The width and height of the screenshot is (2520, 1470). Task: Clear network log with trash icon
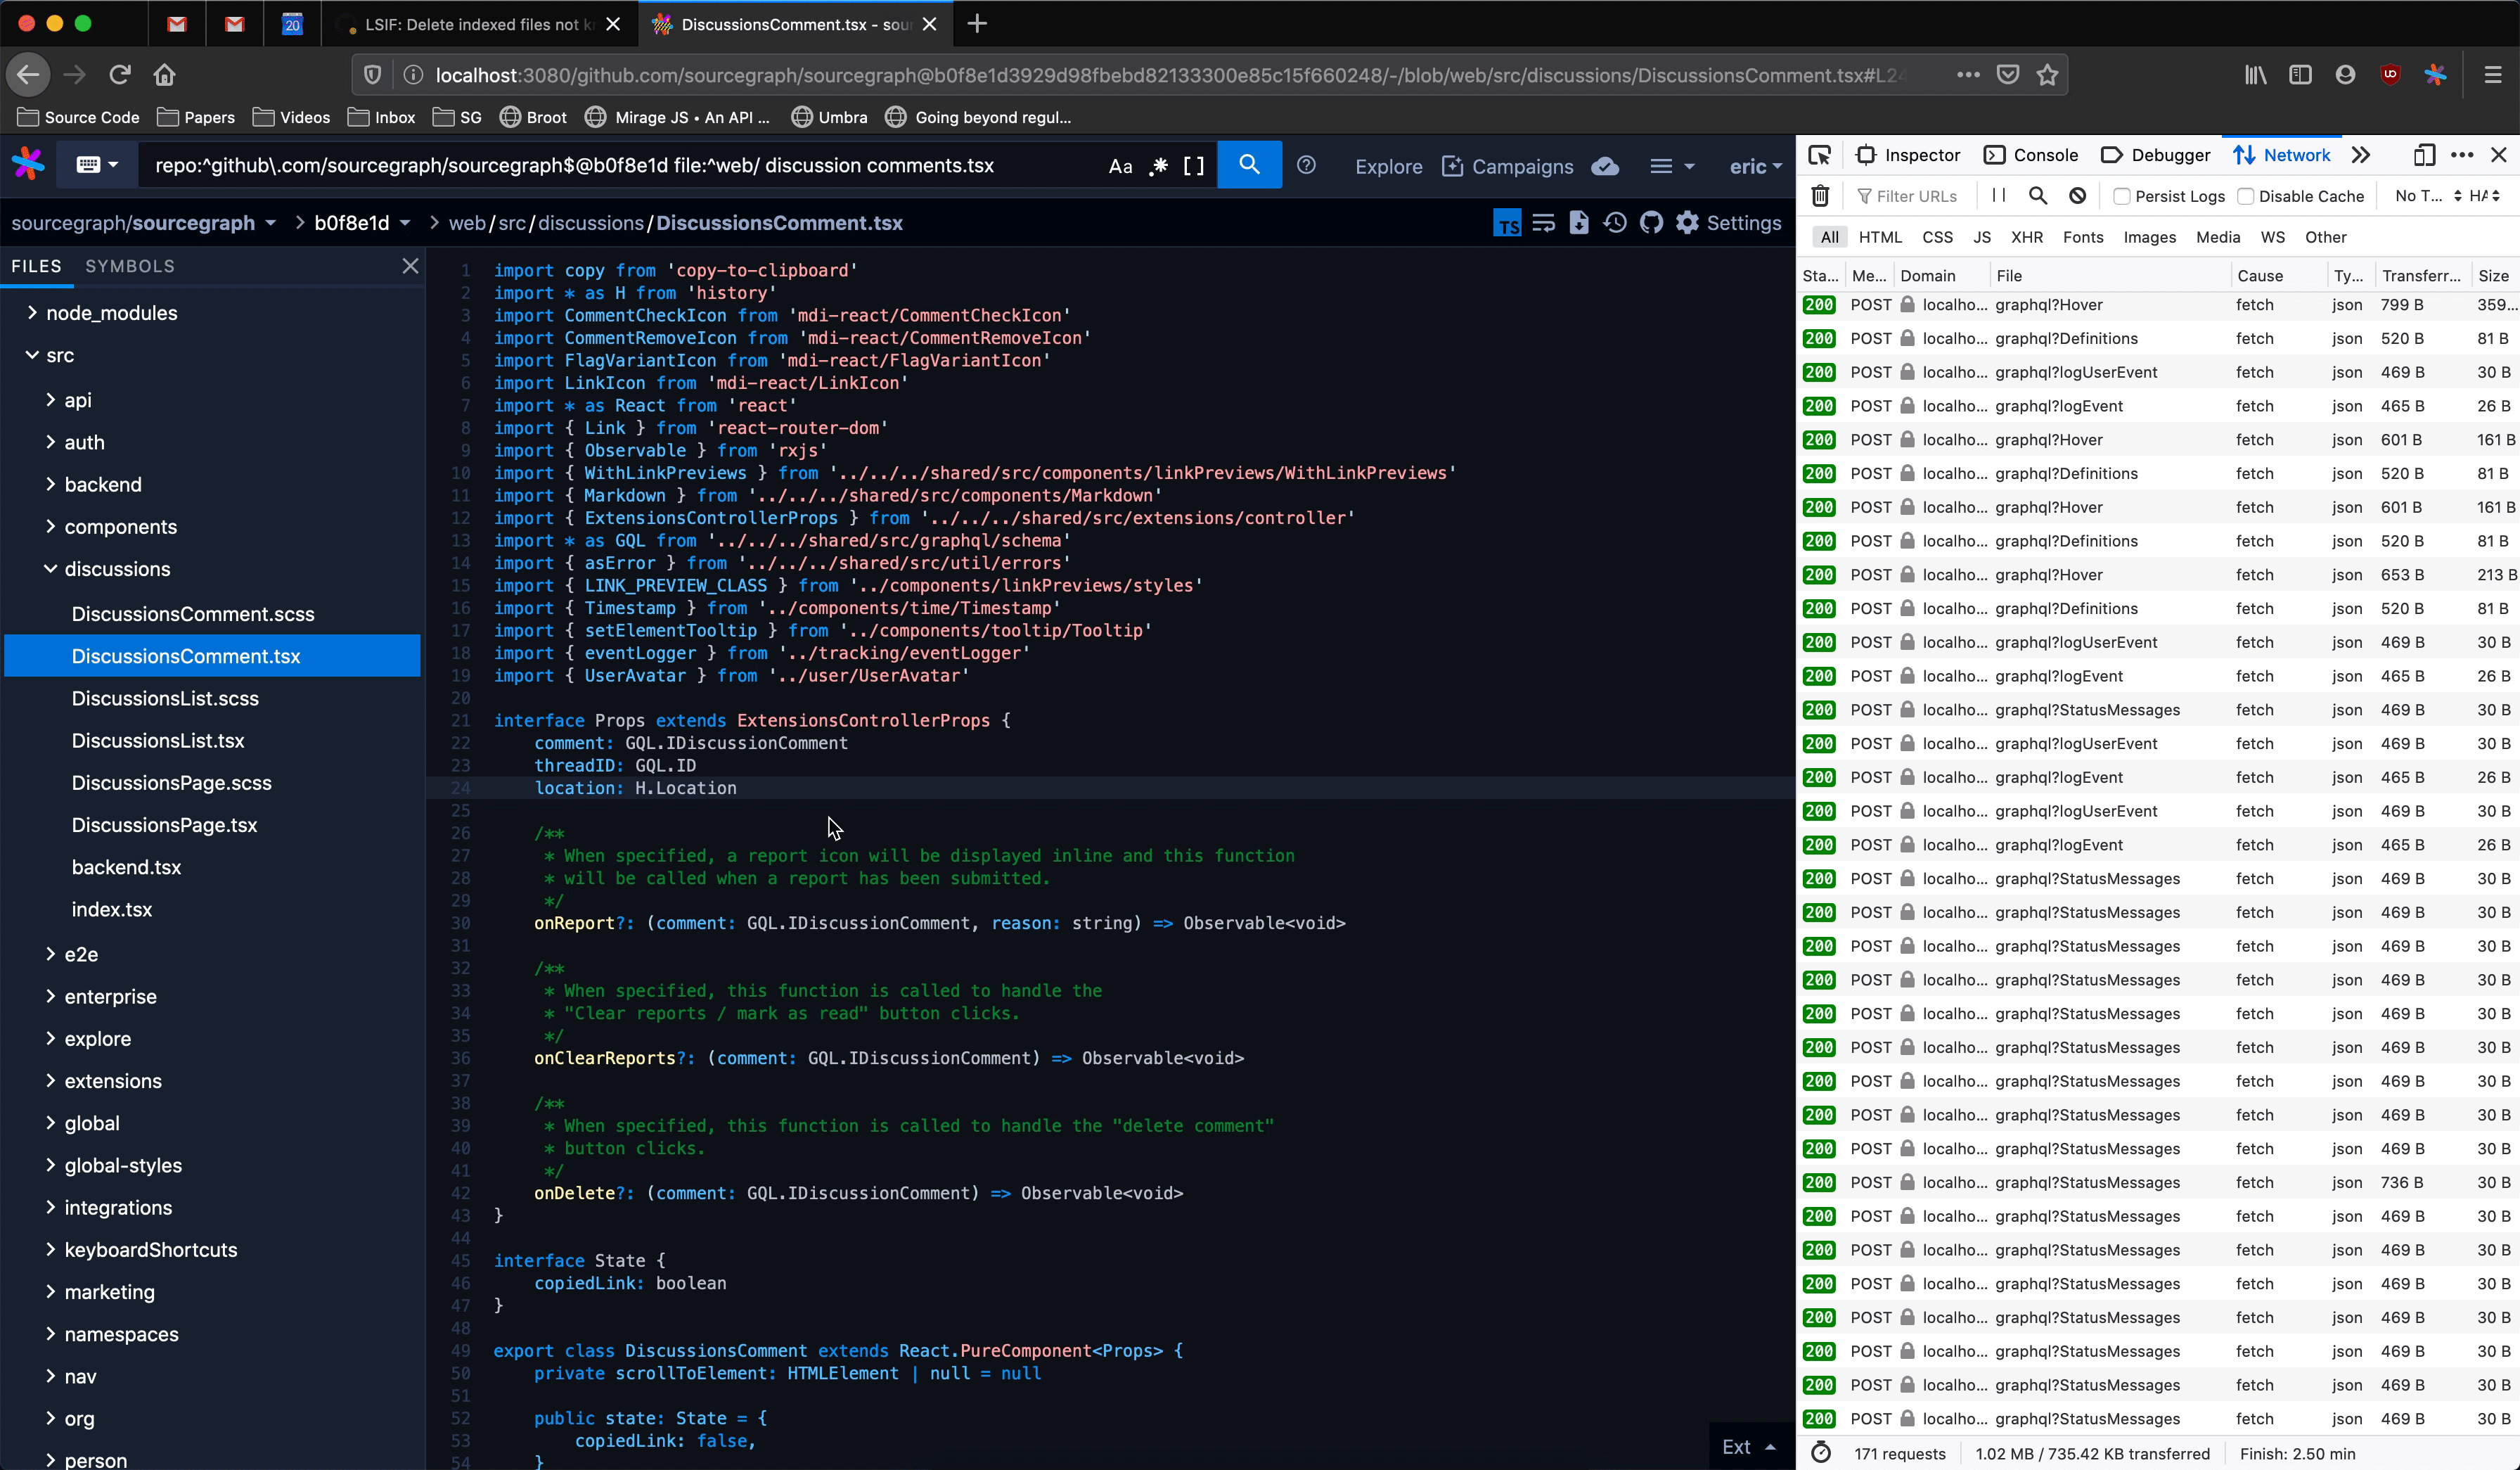tap(1820, 196)
